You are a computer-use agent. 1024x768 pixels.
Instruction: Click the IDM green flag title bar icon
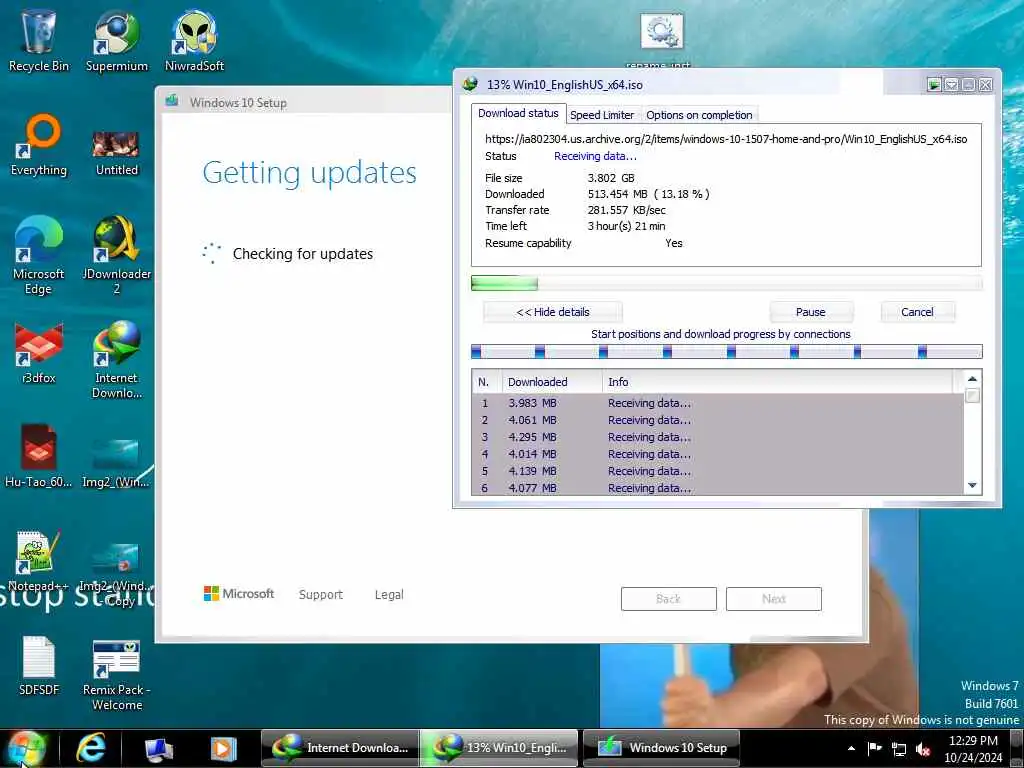click(x=934, y=84)
